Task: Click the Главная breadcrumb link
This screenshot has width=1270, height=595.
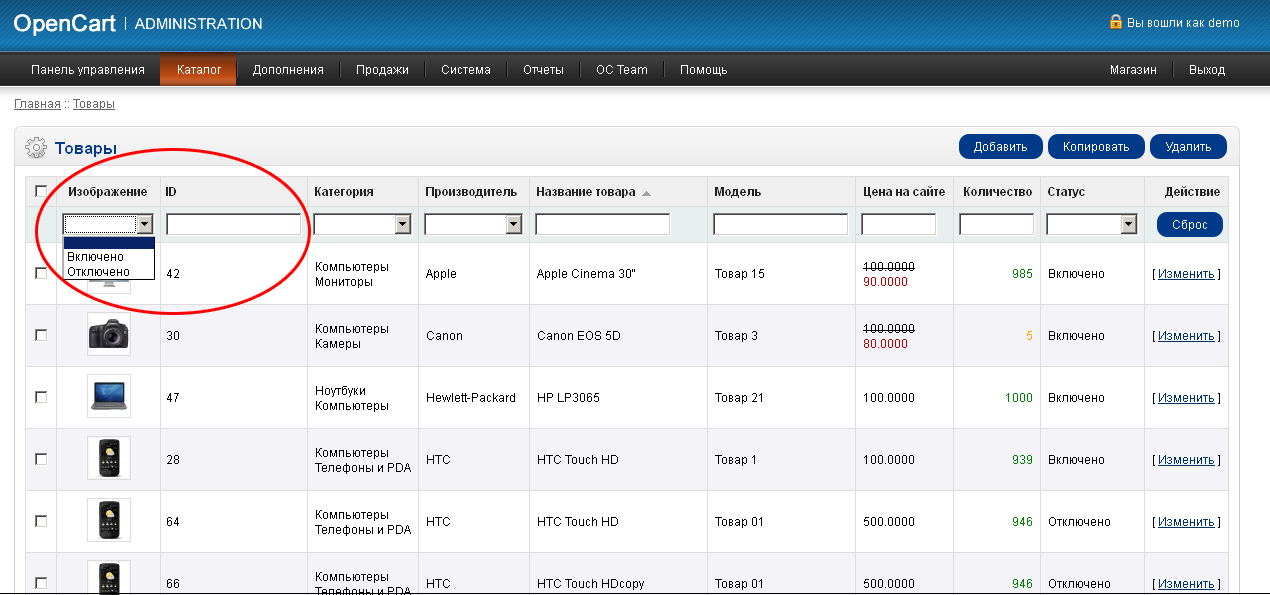Action: tap(37, 104)
